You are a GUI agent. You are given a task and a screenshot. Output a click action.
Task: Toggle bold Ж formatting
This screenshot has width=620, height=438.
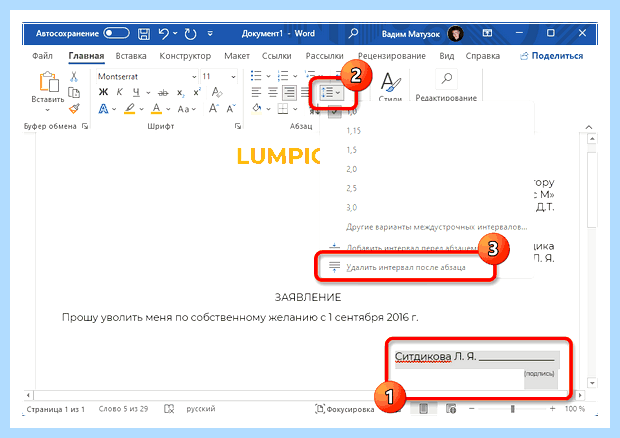(103, 93)
